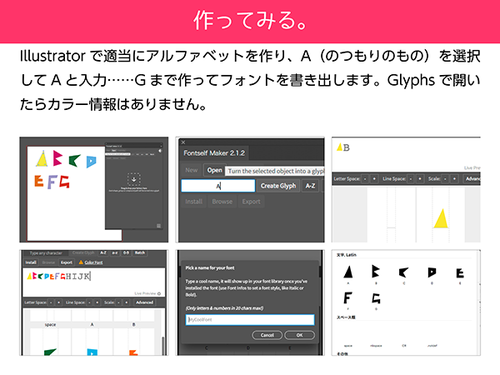Increase Letter Space in the yellow triangle B panel

(x=374, y=179)
